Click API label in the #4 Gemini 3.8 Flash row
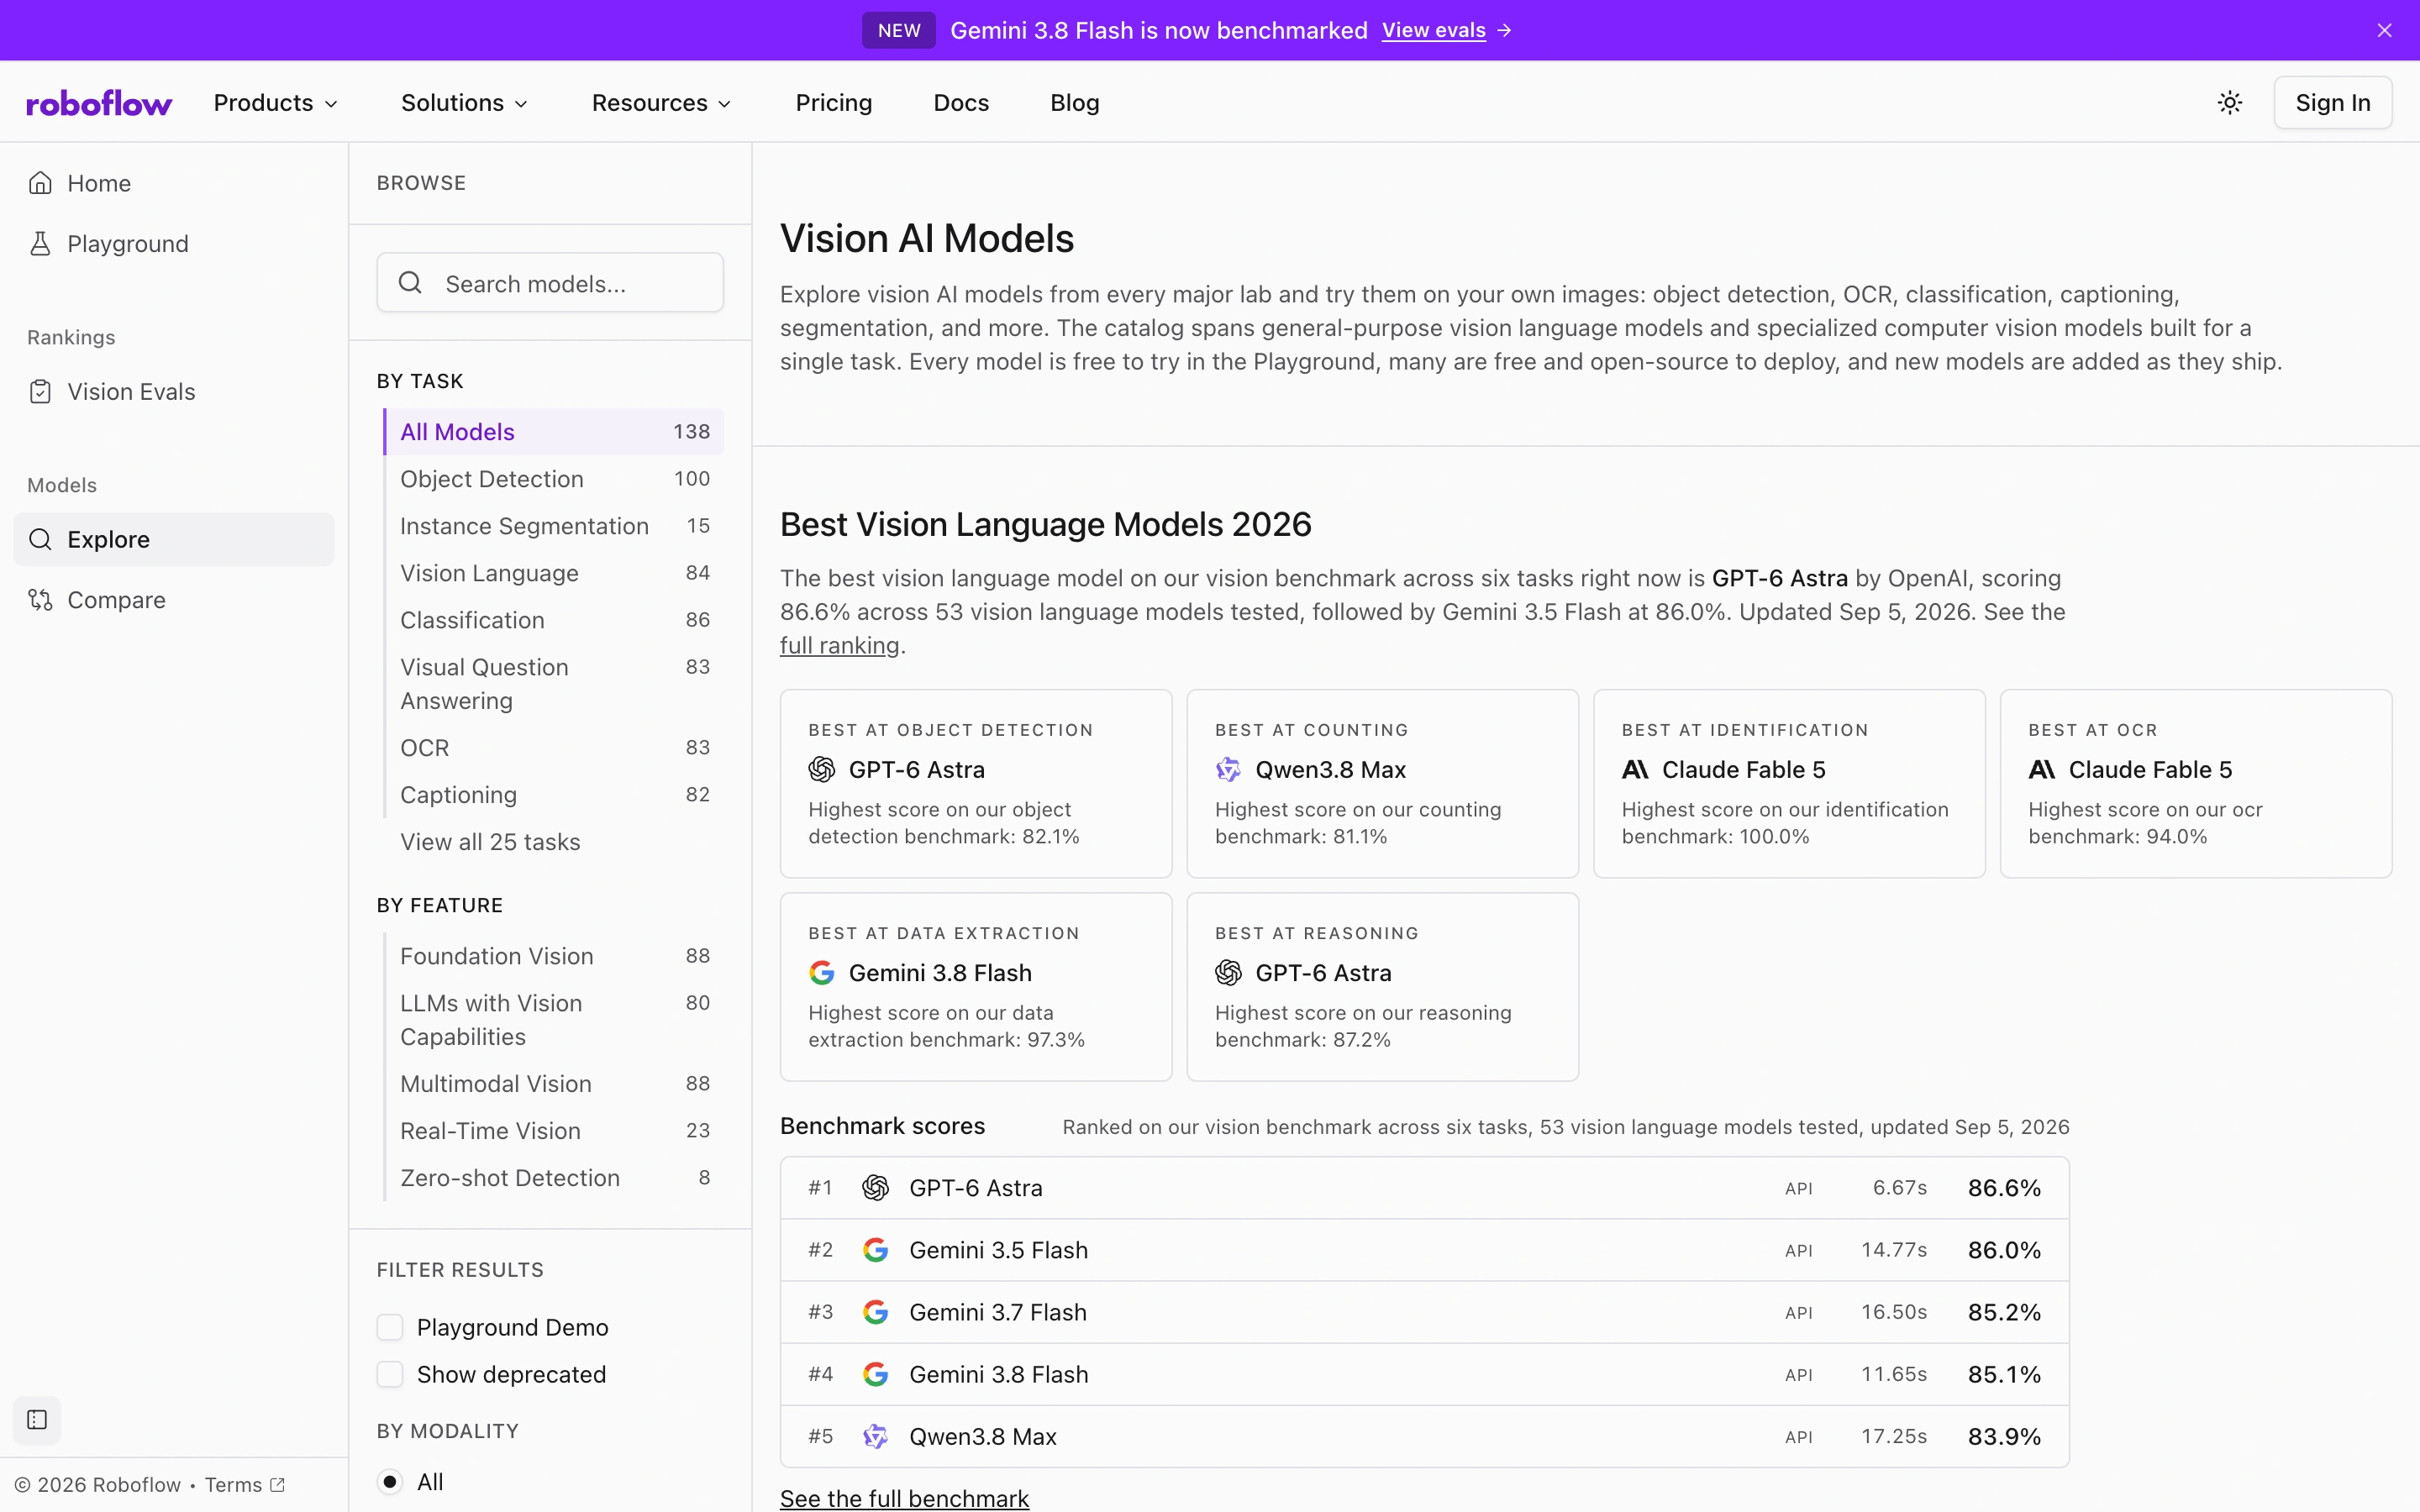The image size is (2420, 1512). [1799, 1375]
